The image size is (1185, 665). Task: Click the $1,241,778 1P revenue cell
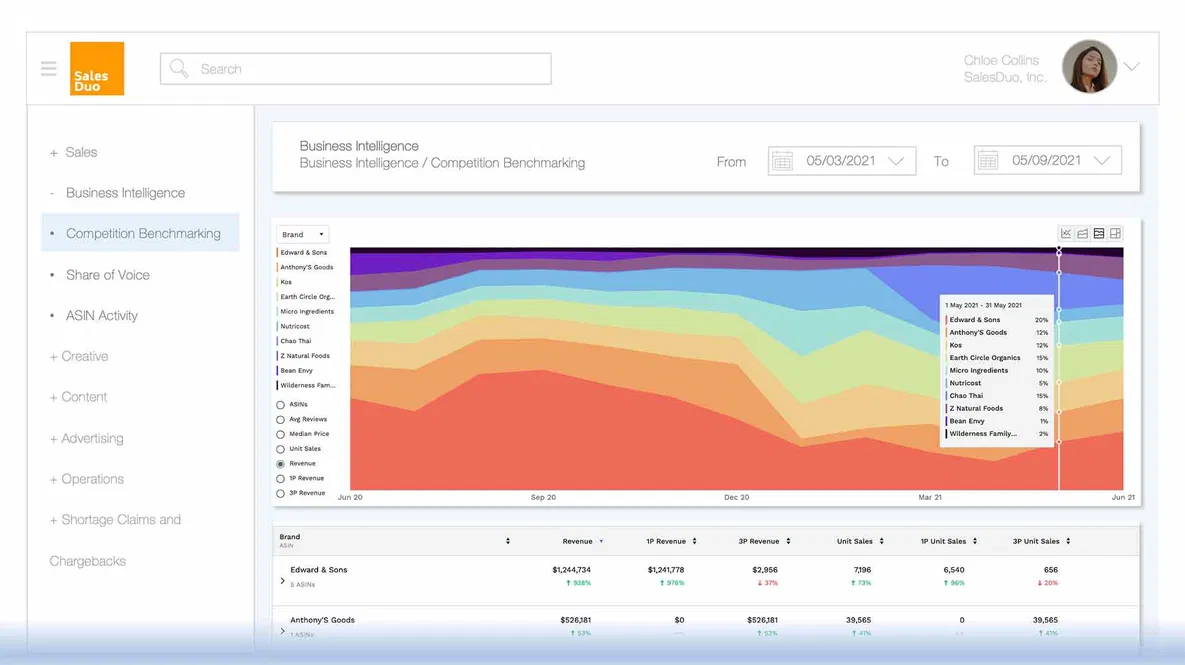pos(666,570)
